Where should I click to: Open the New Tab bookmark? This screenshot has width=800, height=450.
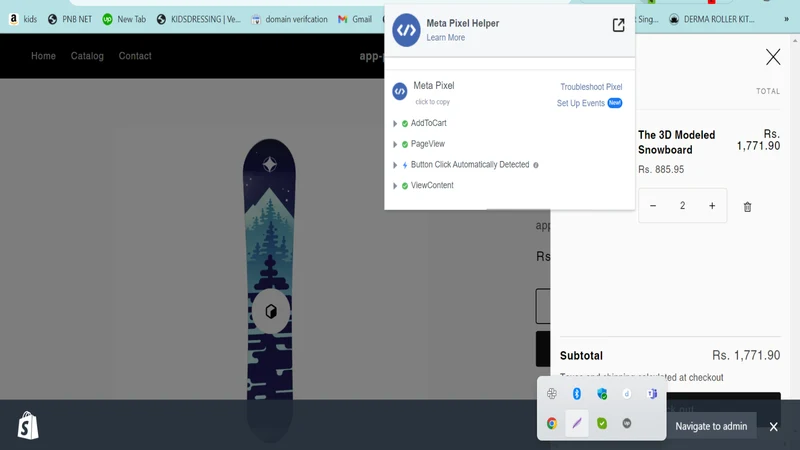point(124,19)
